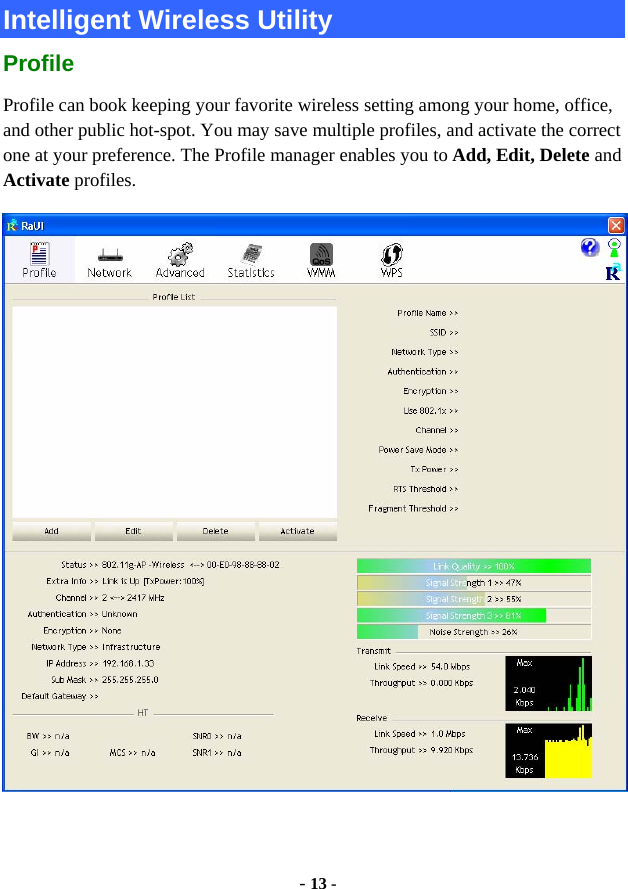Click the Encryption >> profile label
The width and height of the screenshot is (628, 889).
(x=431, y=391)
